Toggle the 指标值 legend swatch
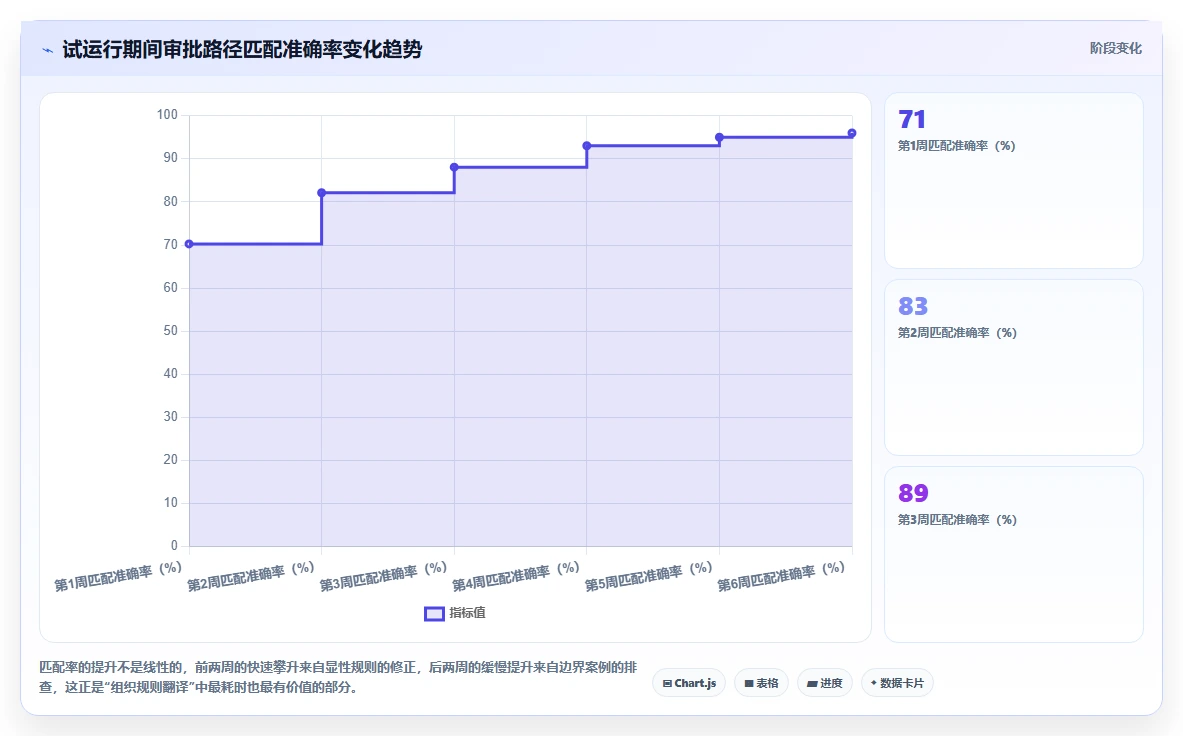This screenshot has height=736, width=1183. [x=434, y=614]
